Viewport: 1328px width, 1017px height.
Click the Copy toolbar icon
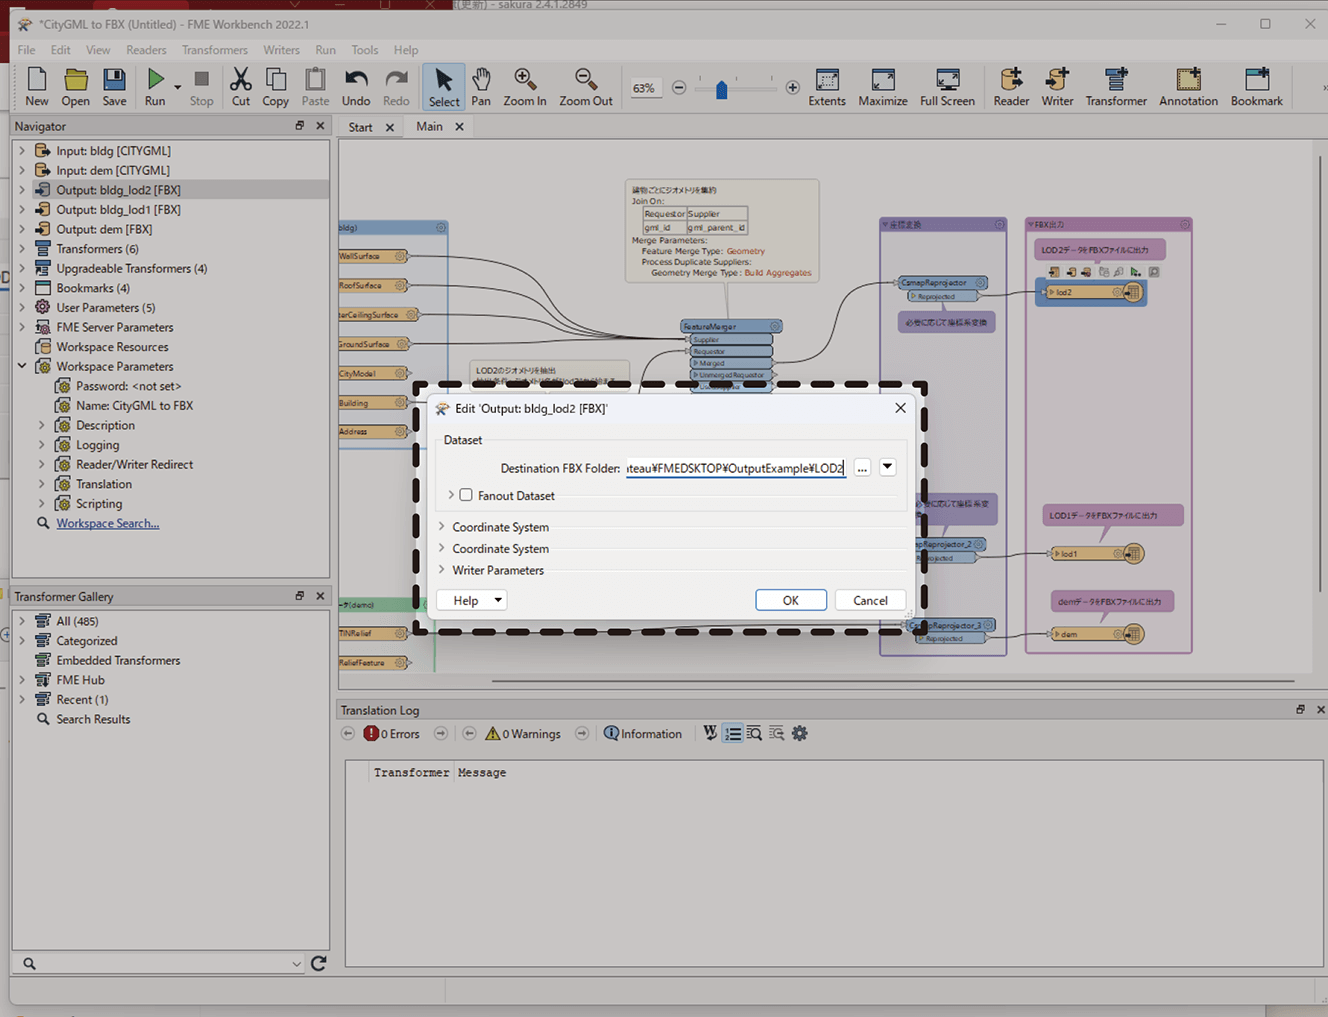pos(275,86)
